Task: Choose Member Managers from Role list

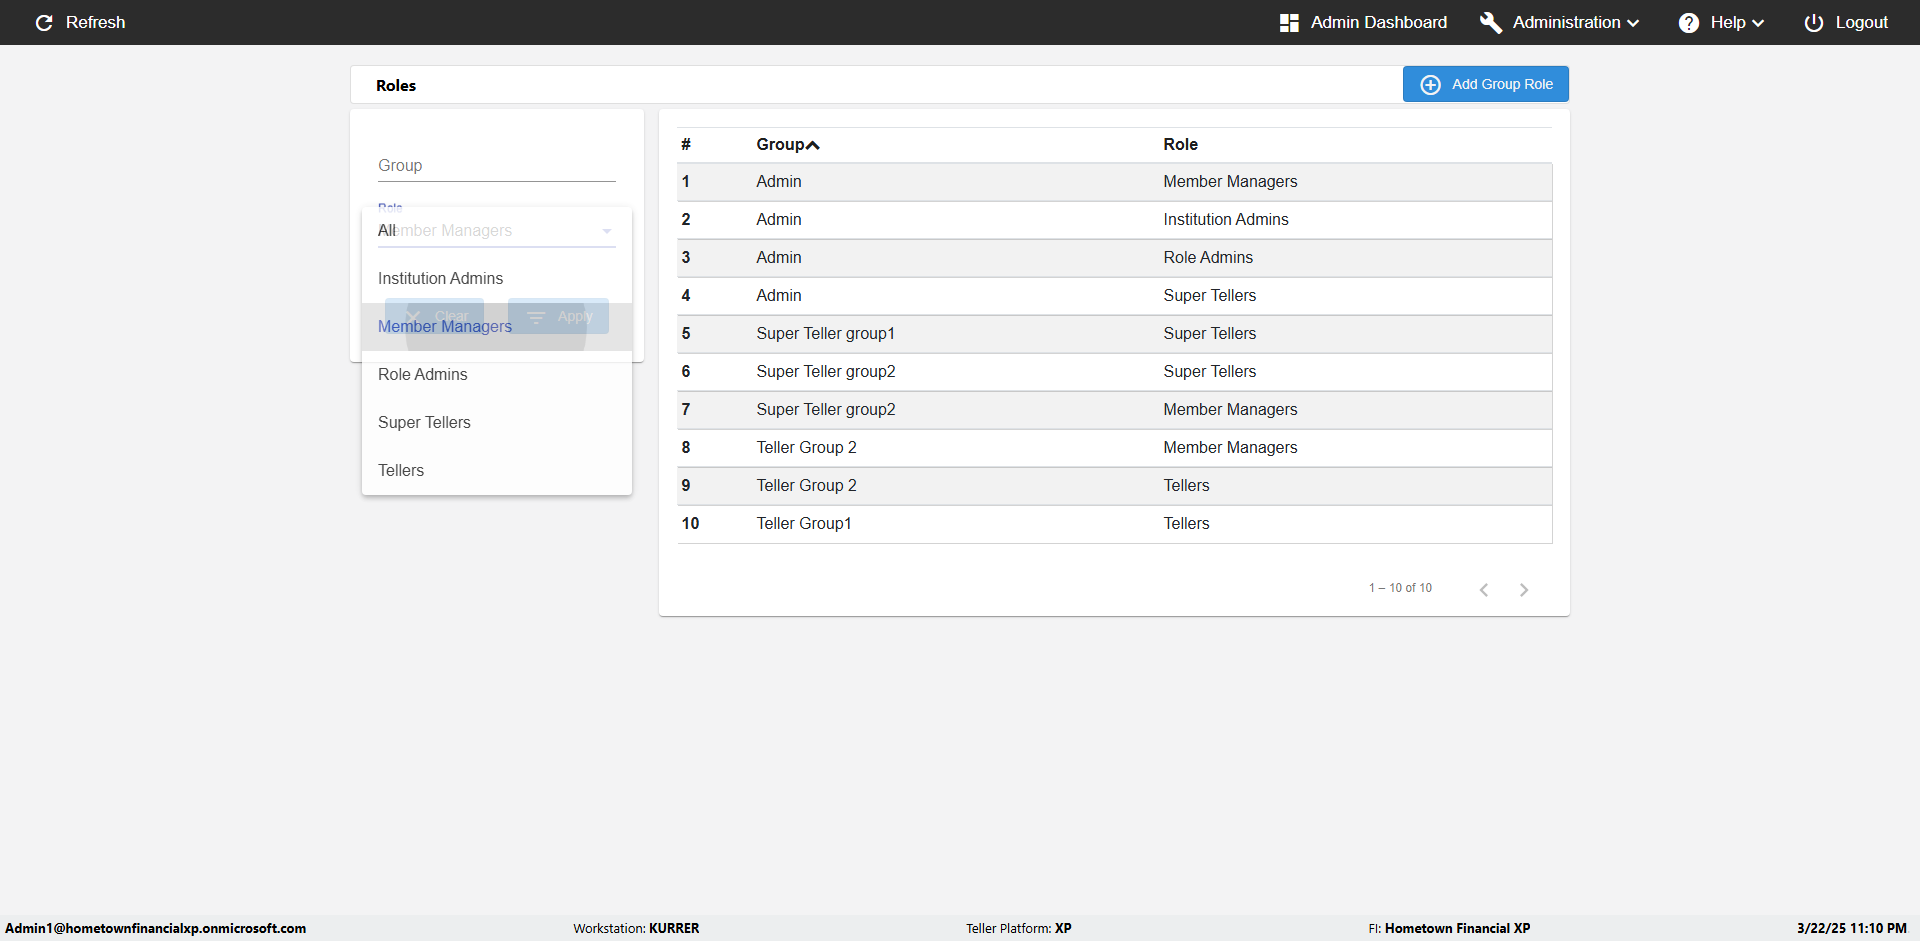Action: pyautogui.click(x=497, y=326)
